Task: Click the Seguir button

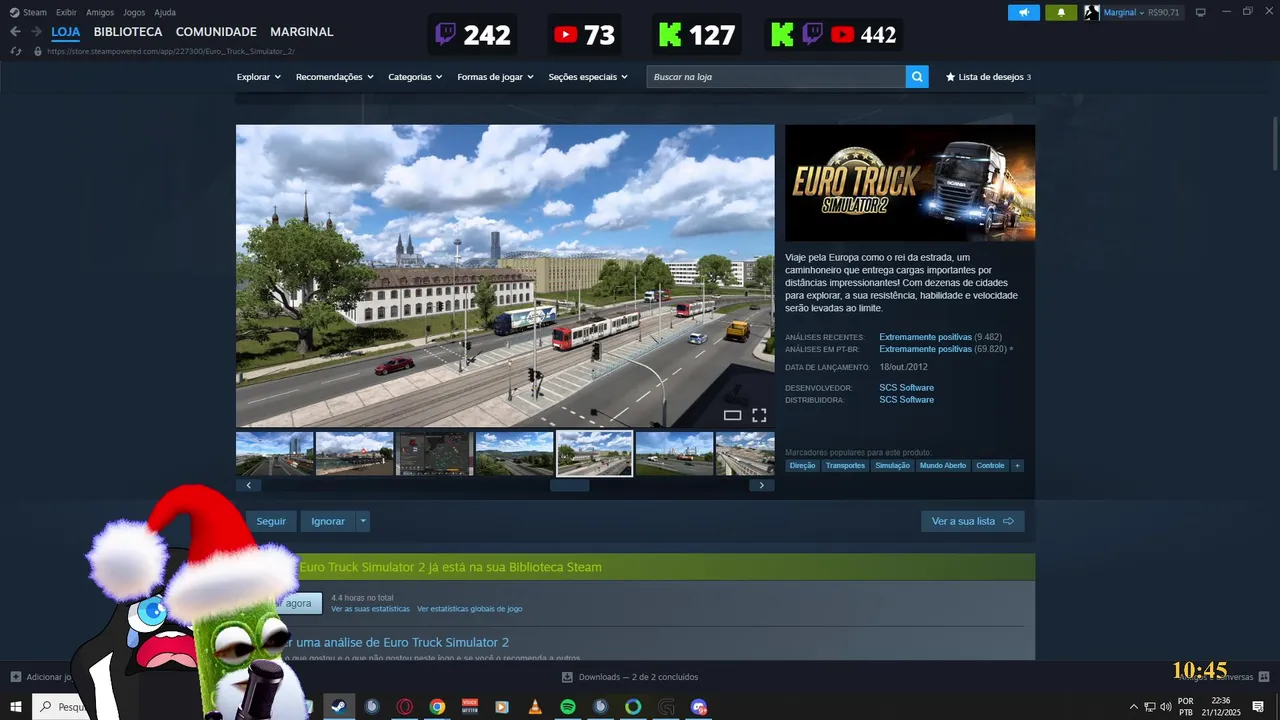Action: [271, 521]
